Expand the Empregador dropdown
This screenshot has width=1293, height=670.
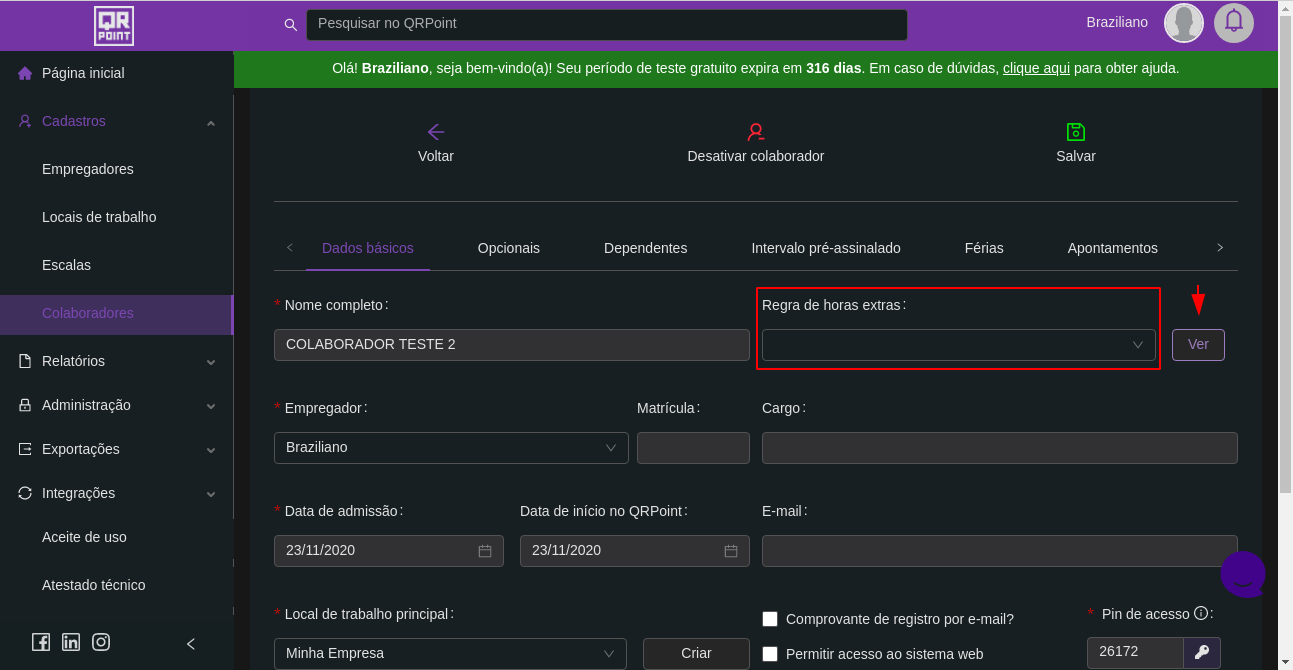click(451, 448)
